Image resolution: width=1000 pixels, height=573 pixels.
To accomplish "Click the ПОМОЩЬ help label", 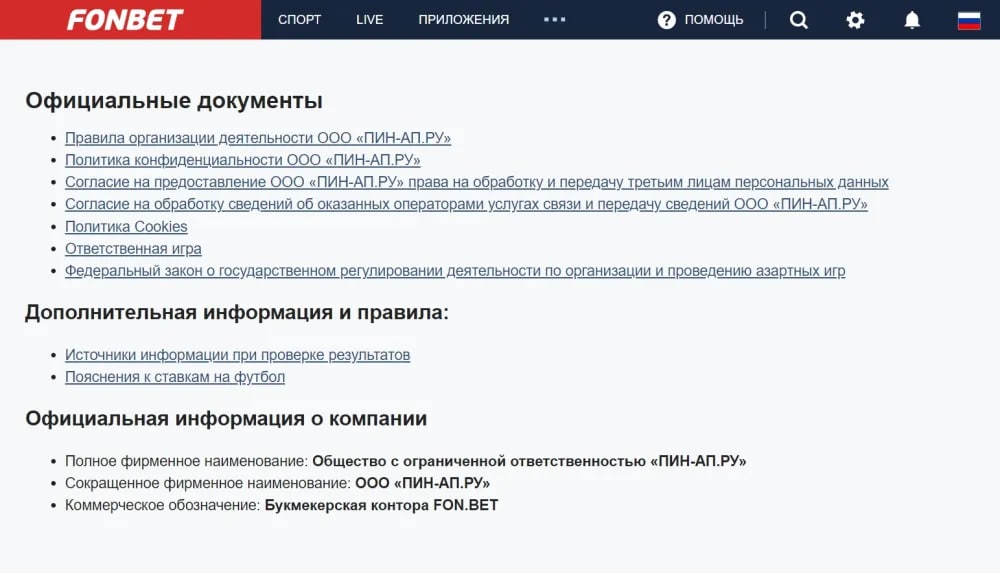I will click(714, 20).
